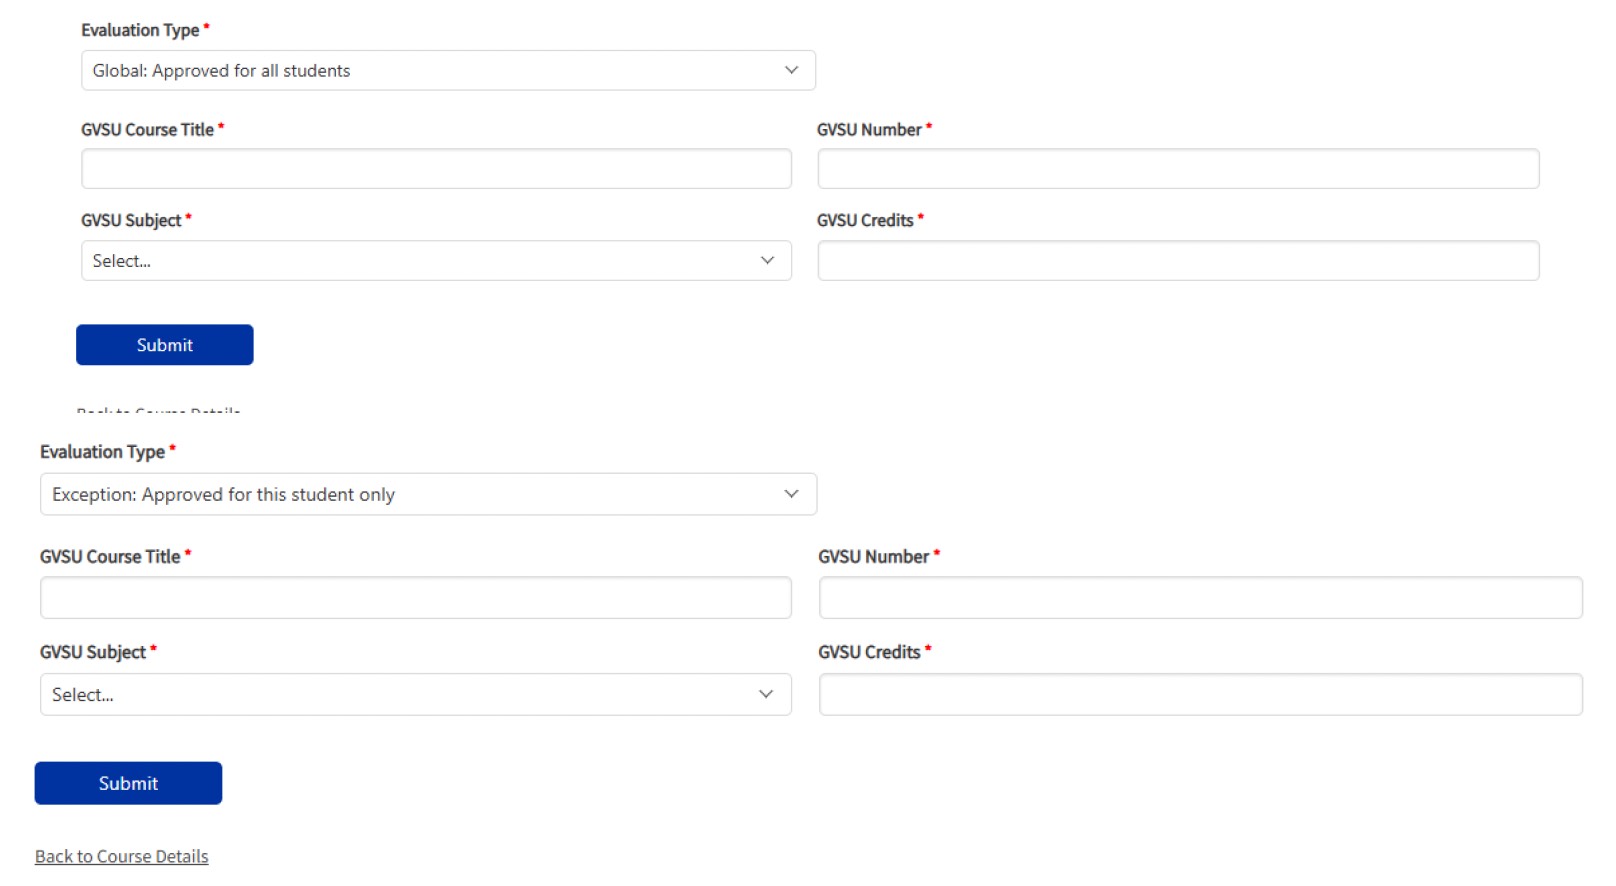
Task: Focus GVSU Course Title field in Exception form
Action: [x=415, y=598]
